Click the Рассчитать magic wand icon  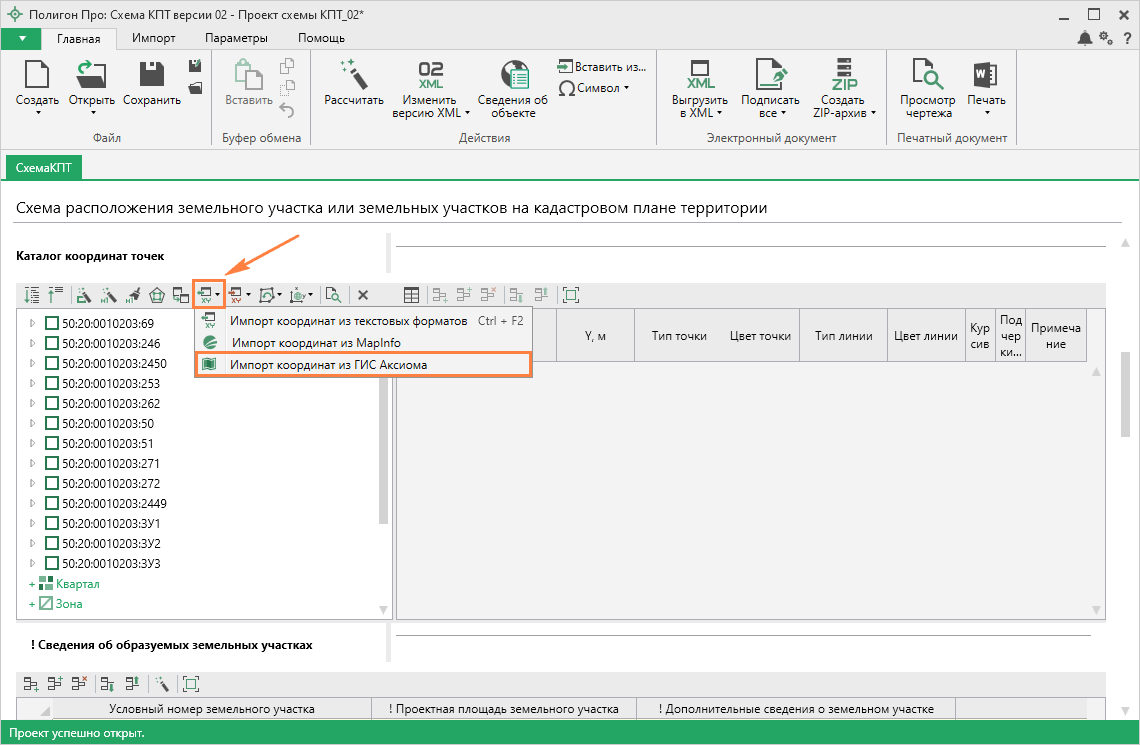tap(354, 75)
